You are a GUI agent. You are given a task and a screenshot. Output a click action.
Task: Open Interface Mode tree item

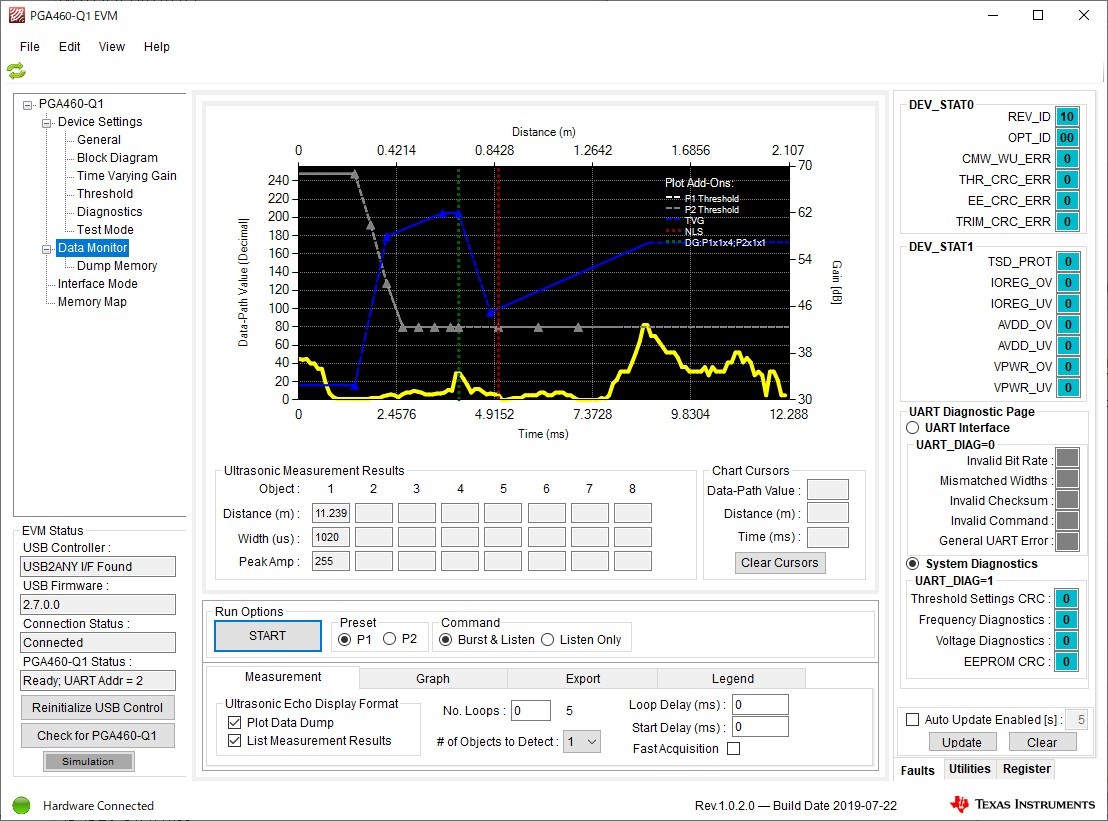click(98, 283)
